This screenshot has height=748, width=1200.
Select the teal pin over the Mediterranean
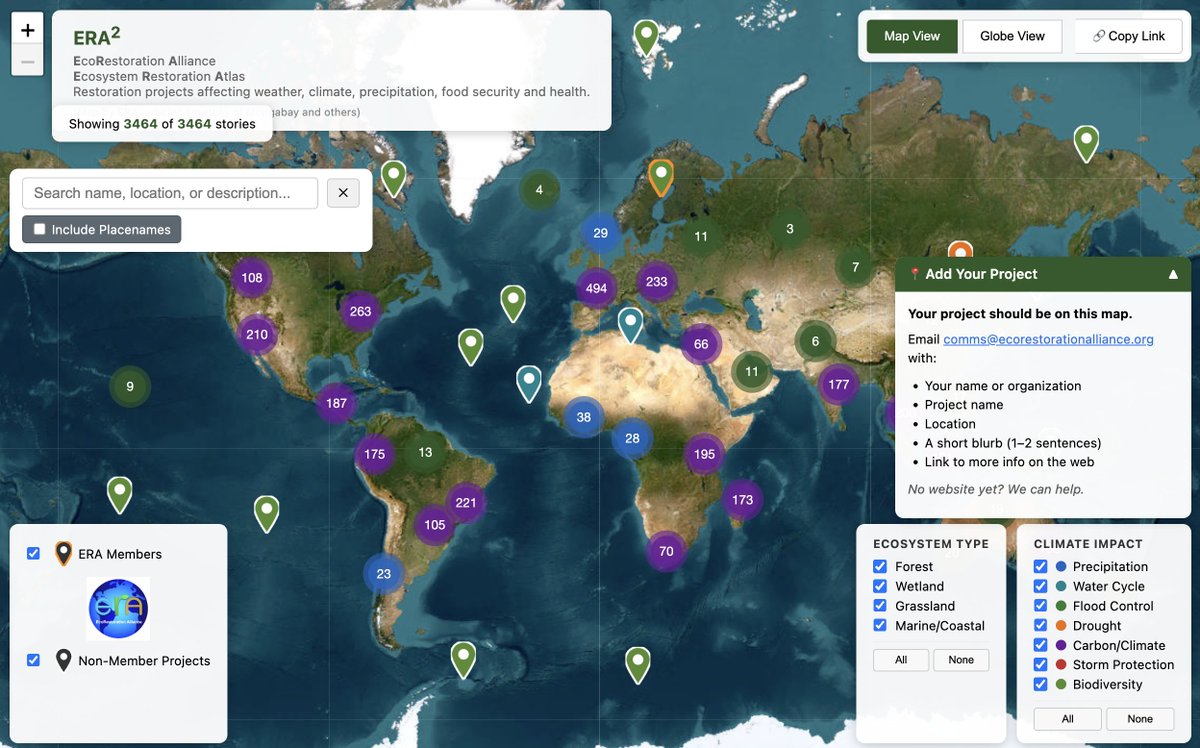coord(630,324)
